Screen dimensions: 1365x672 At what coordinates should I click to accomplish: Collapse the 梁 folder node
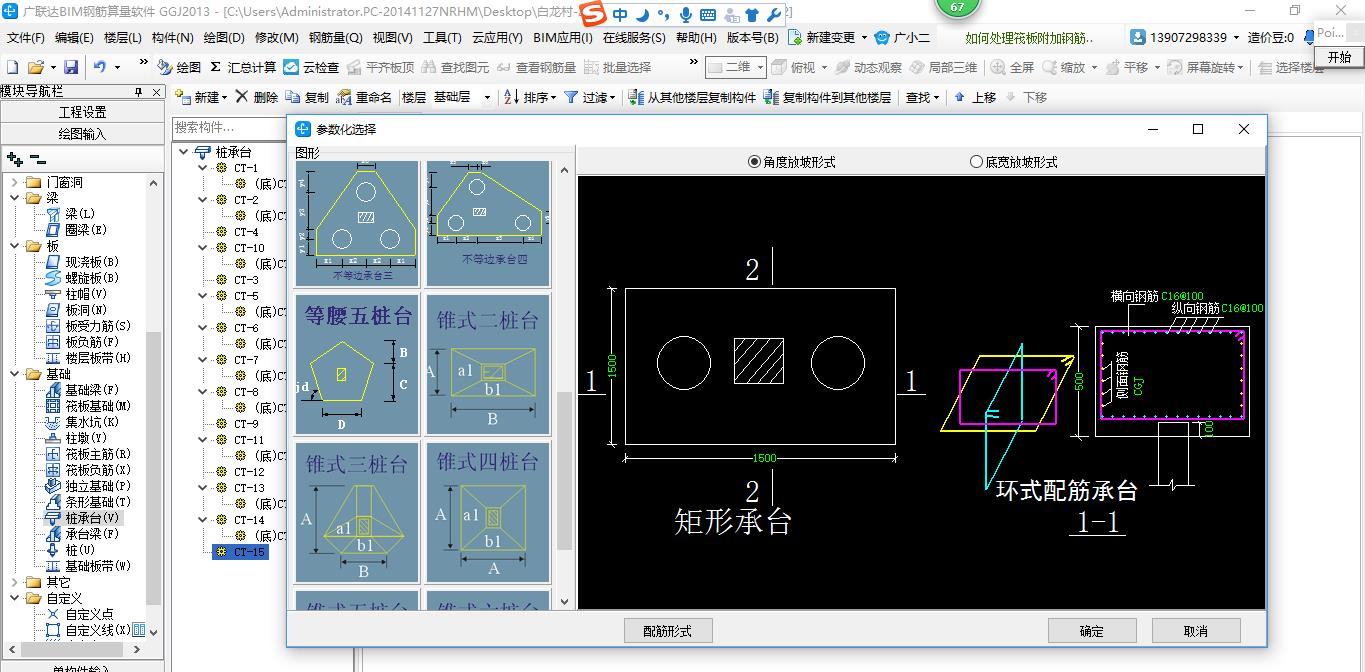pyautogui.click(x=15, y=199)
